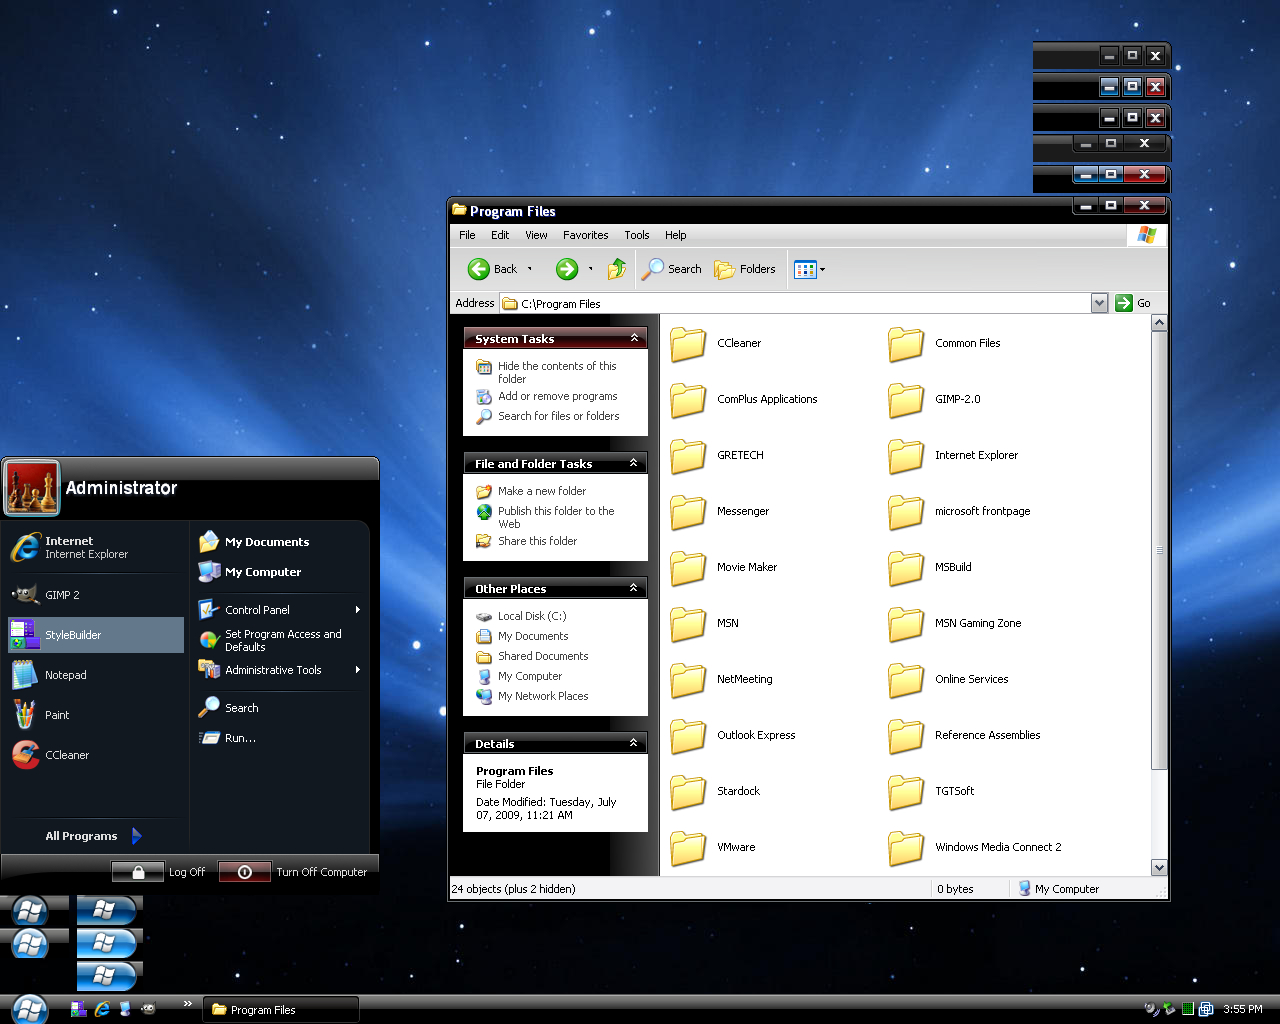Open the View menu
This screenshot has height=1024, width=1280.
coord(536,235)
